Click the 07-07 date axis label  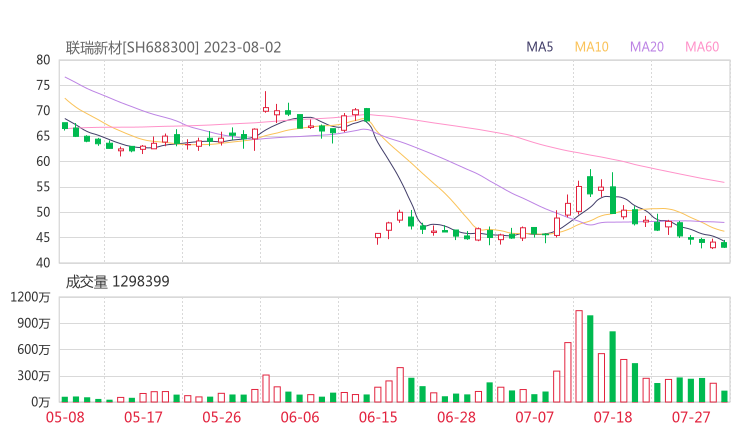(x=534, y=417)
